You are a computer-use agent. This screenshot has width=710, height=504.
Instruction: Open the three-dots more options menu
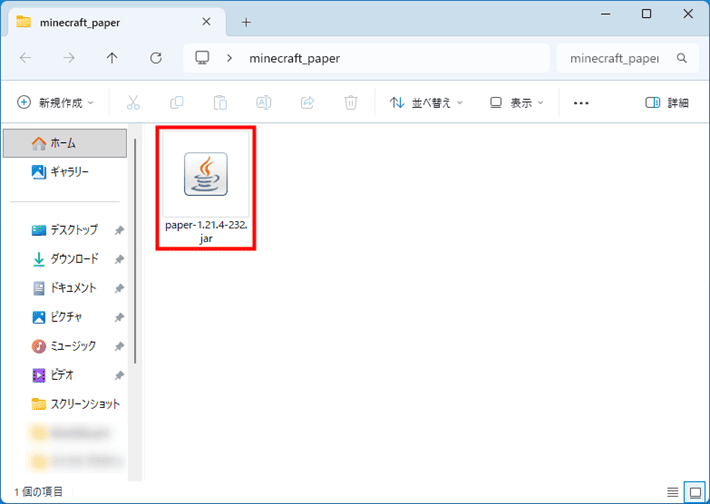[x=581, y=103]
